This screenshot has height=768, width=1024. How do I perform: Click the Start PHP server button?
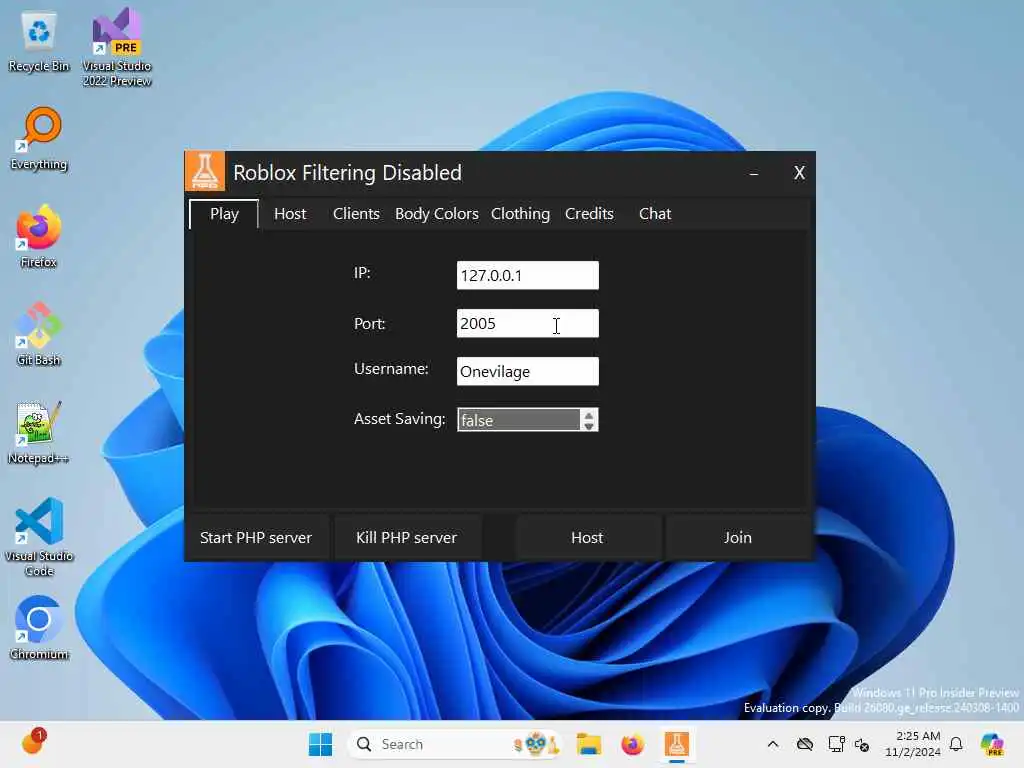coord(256,537)
